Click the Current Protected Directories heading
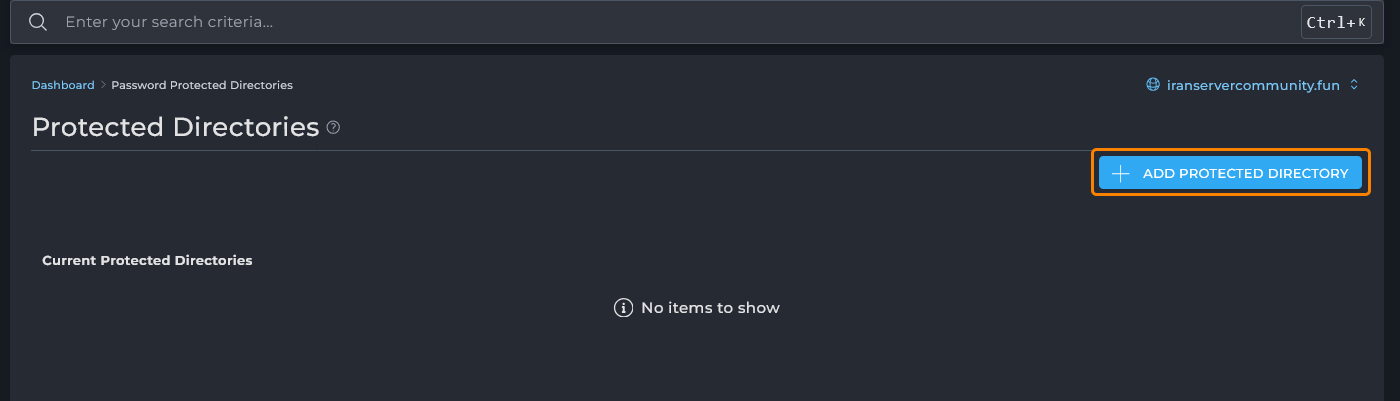Image resolution: width=1400 pixels, height=401 pixels. 147,260
